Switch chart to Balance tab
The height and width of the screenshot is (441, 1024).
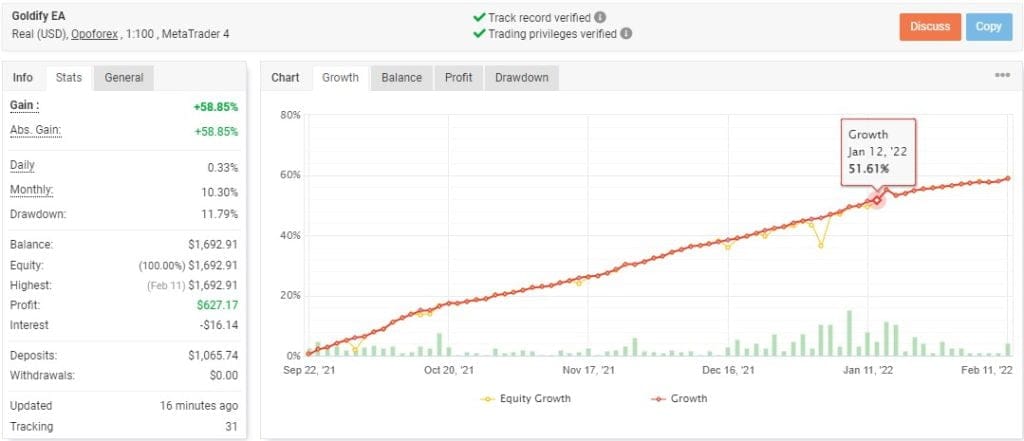401,78
